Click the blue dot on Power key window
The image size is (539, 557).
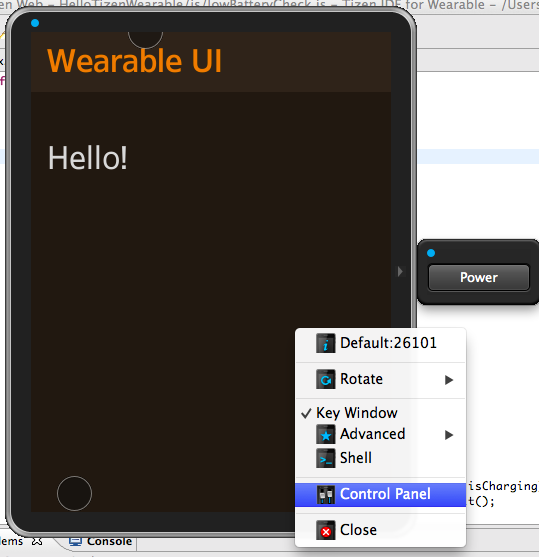[x=431, y=253]
